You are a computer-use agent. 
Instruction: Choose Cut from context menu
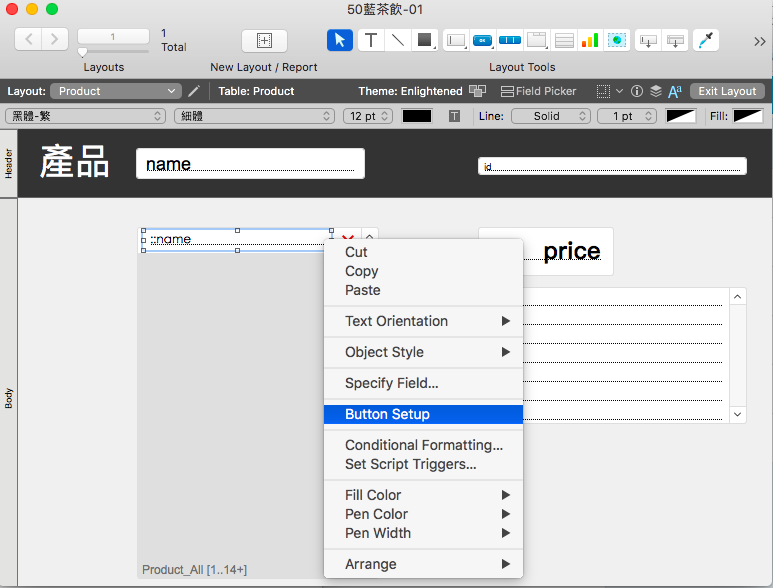point(423,252)
